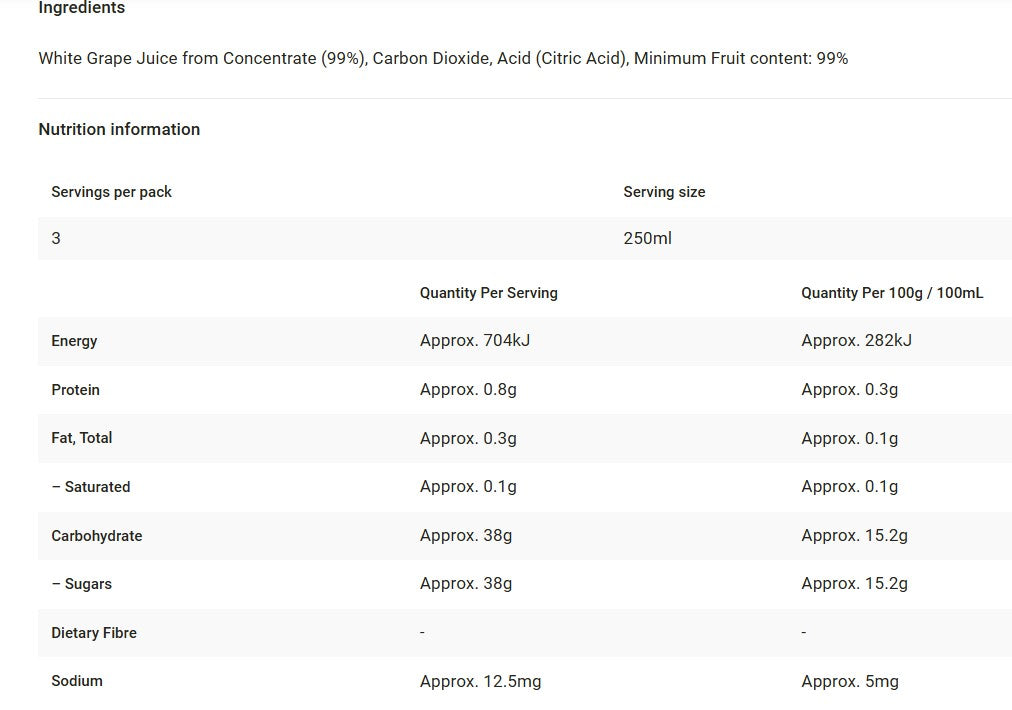This screenshot has height=710, width=1012.
Task: Click the Quantity Per 100g / 100mL header
Action: [x=892, y=293]
